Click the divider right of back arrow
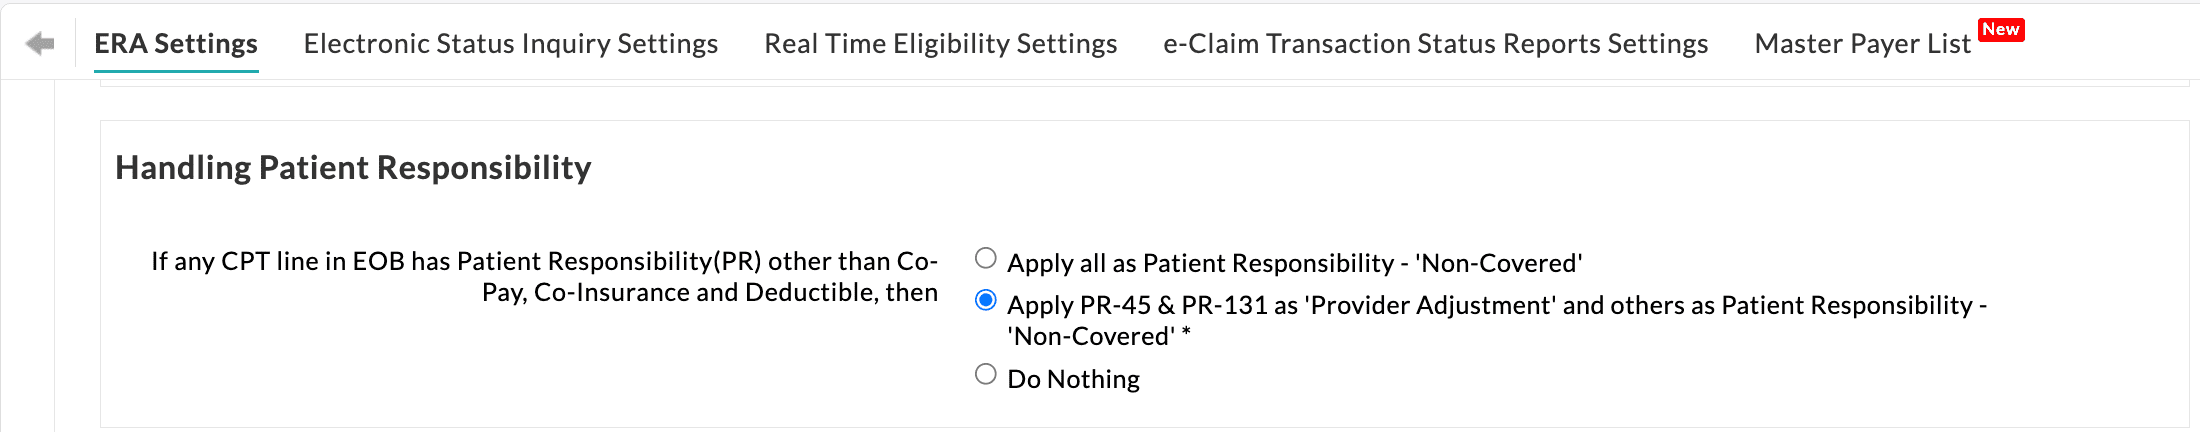Viewport: 2200px width, 432px height. (x=76, y=44)
